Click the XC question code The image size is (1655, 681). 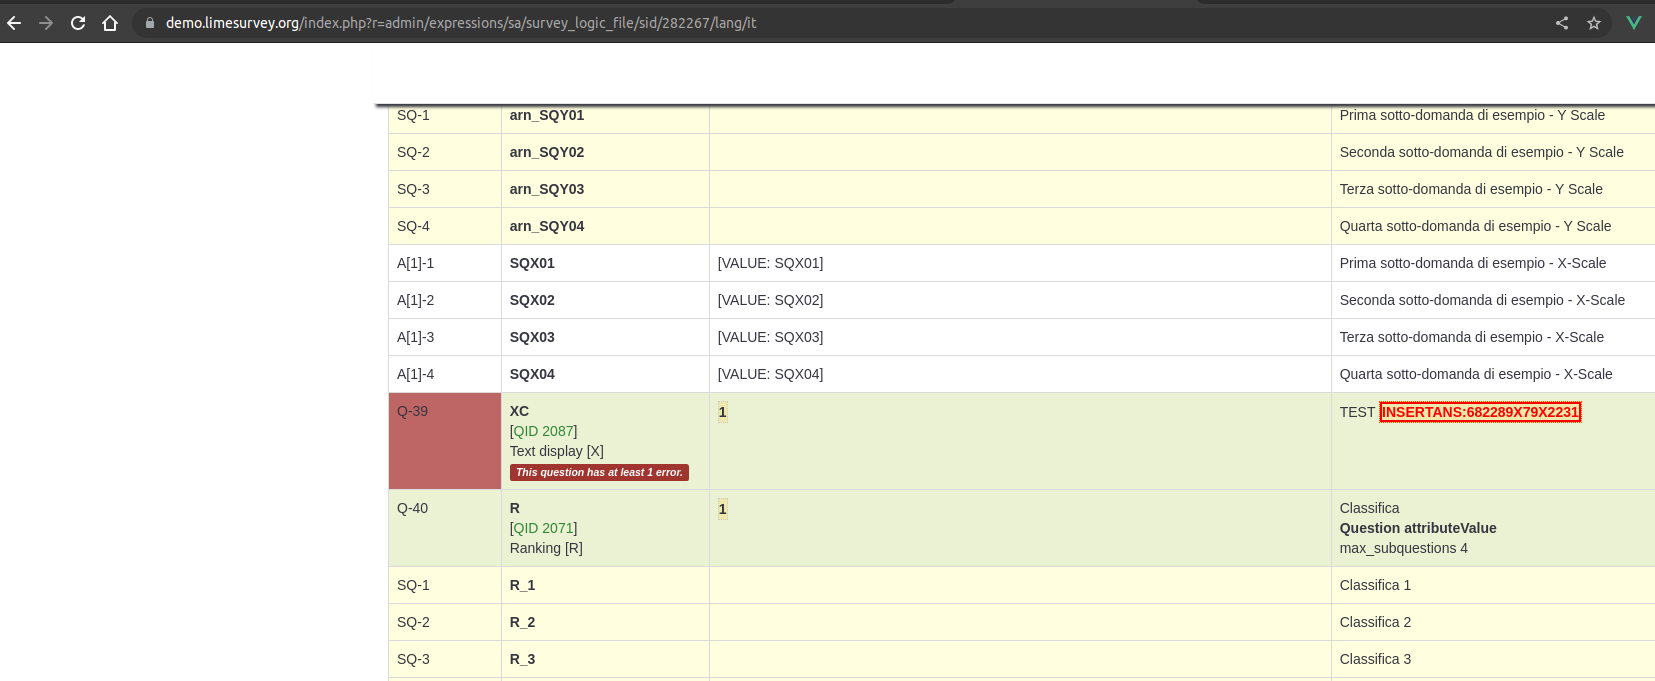coord(519,411)
